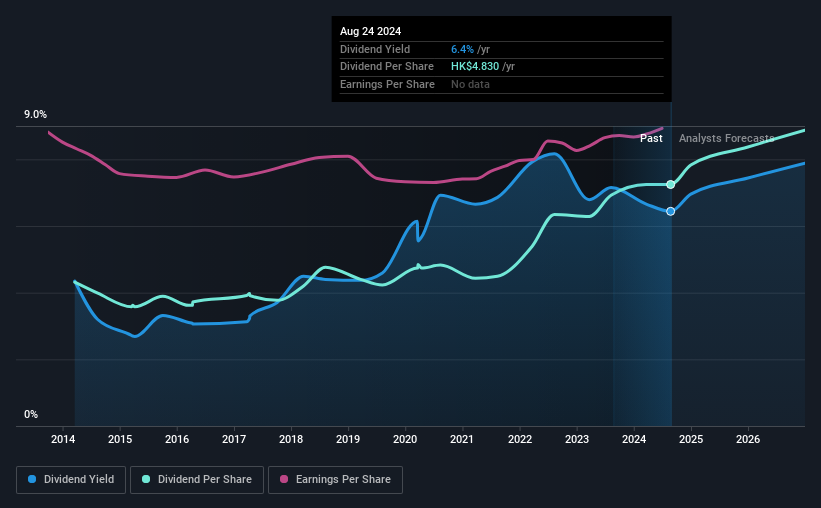821x508 pixels.
Task: Select the blue dividend yield data point marker
Action: click(670, 211)
